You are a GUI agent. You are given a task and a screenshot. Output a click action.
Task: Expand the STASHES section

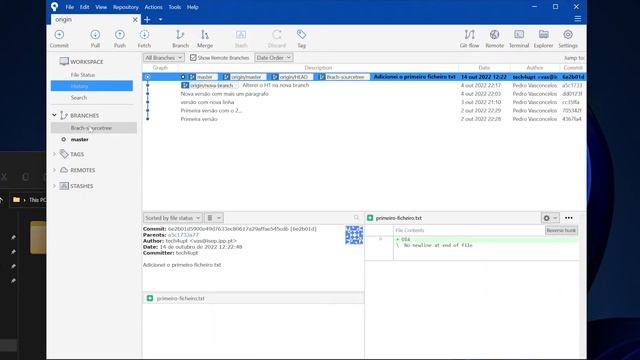click(54, 186)
